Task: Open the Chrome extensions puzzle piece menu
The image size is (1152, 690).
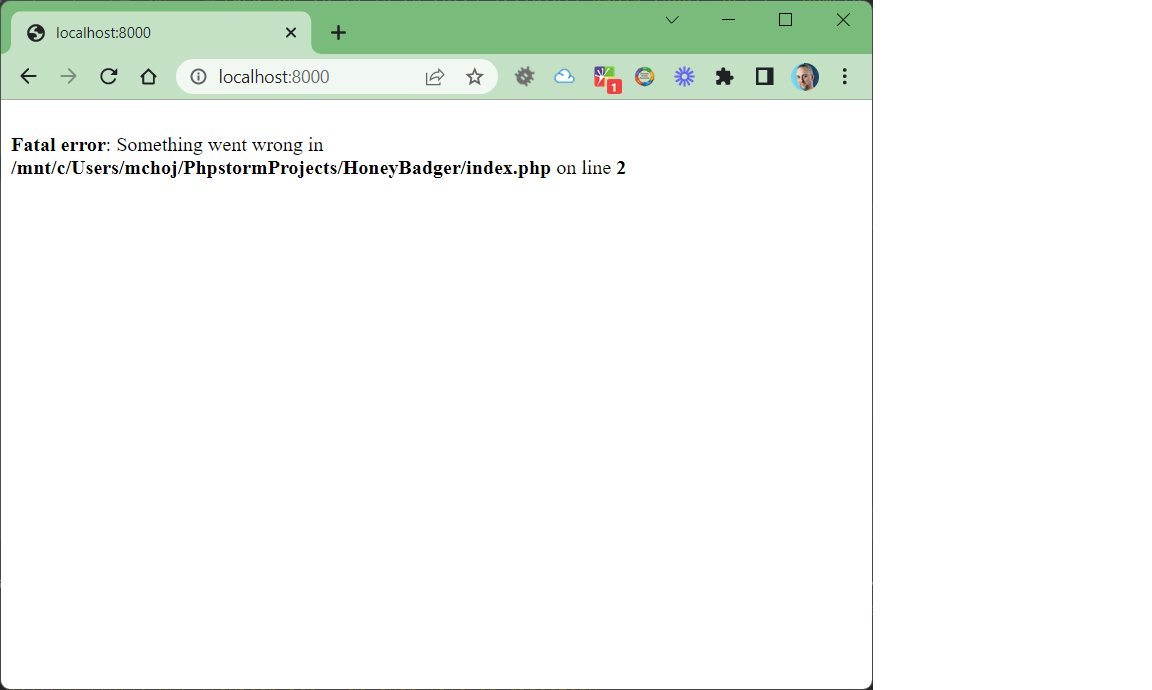Action: 724,76
